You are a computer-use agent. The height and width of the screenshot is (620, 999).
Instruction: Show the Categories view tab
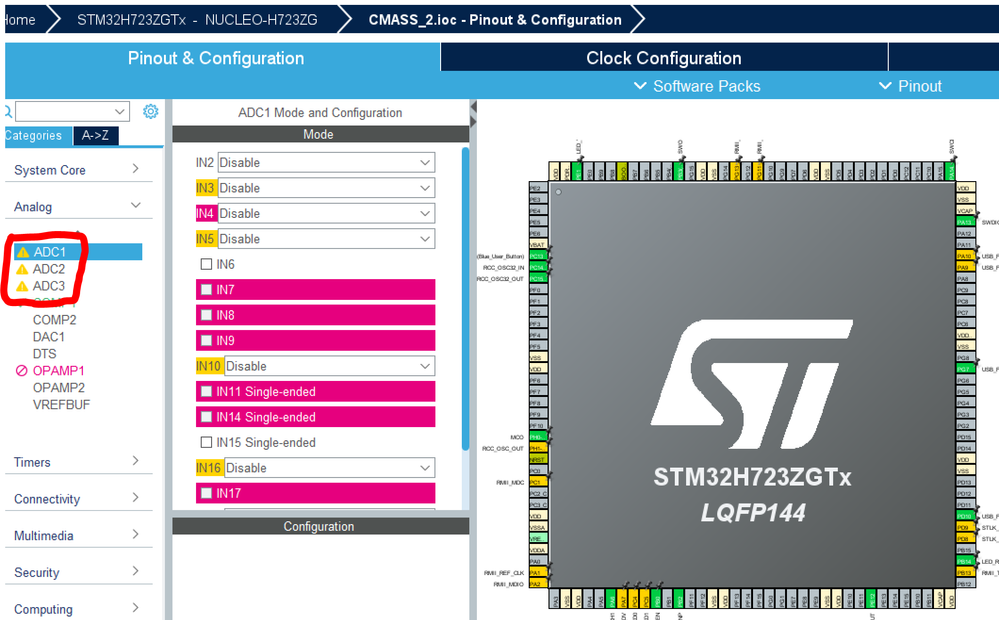(38, 136)
